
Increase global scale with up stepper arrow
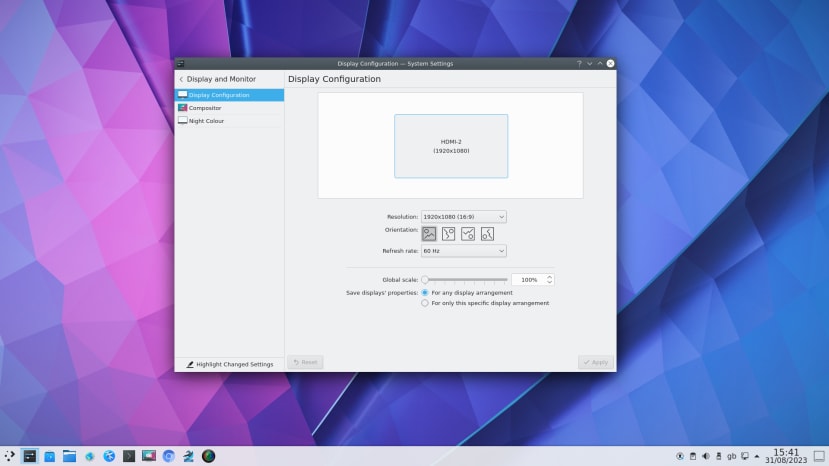(x=550, y=277)
